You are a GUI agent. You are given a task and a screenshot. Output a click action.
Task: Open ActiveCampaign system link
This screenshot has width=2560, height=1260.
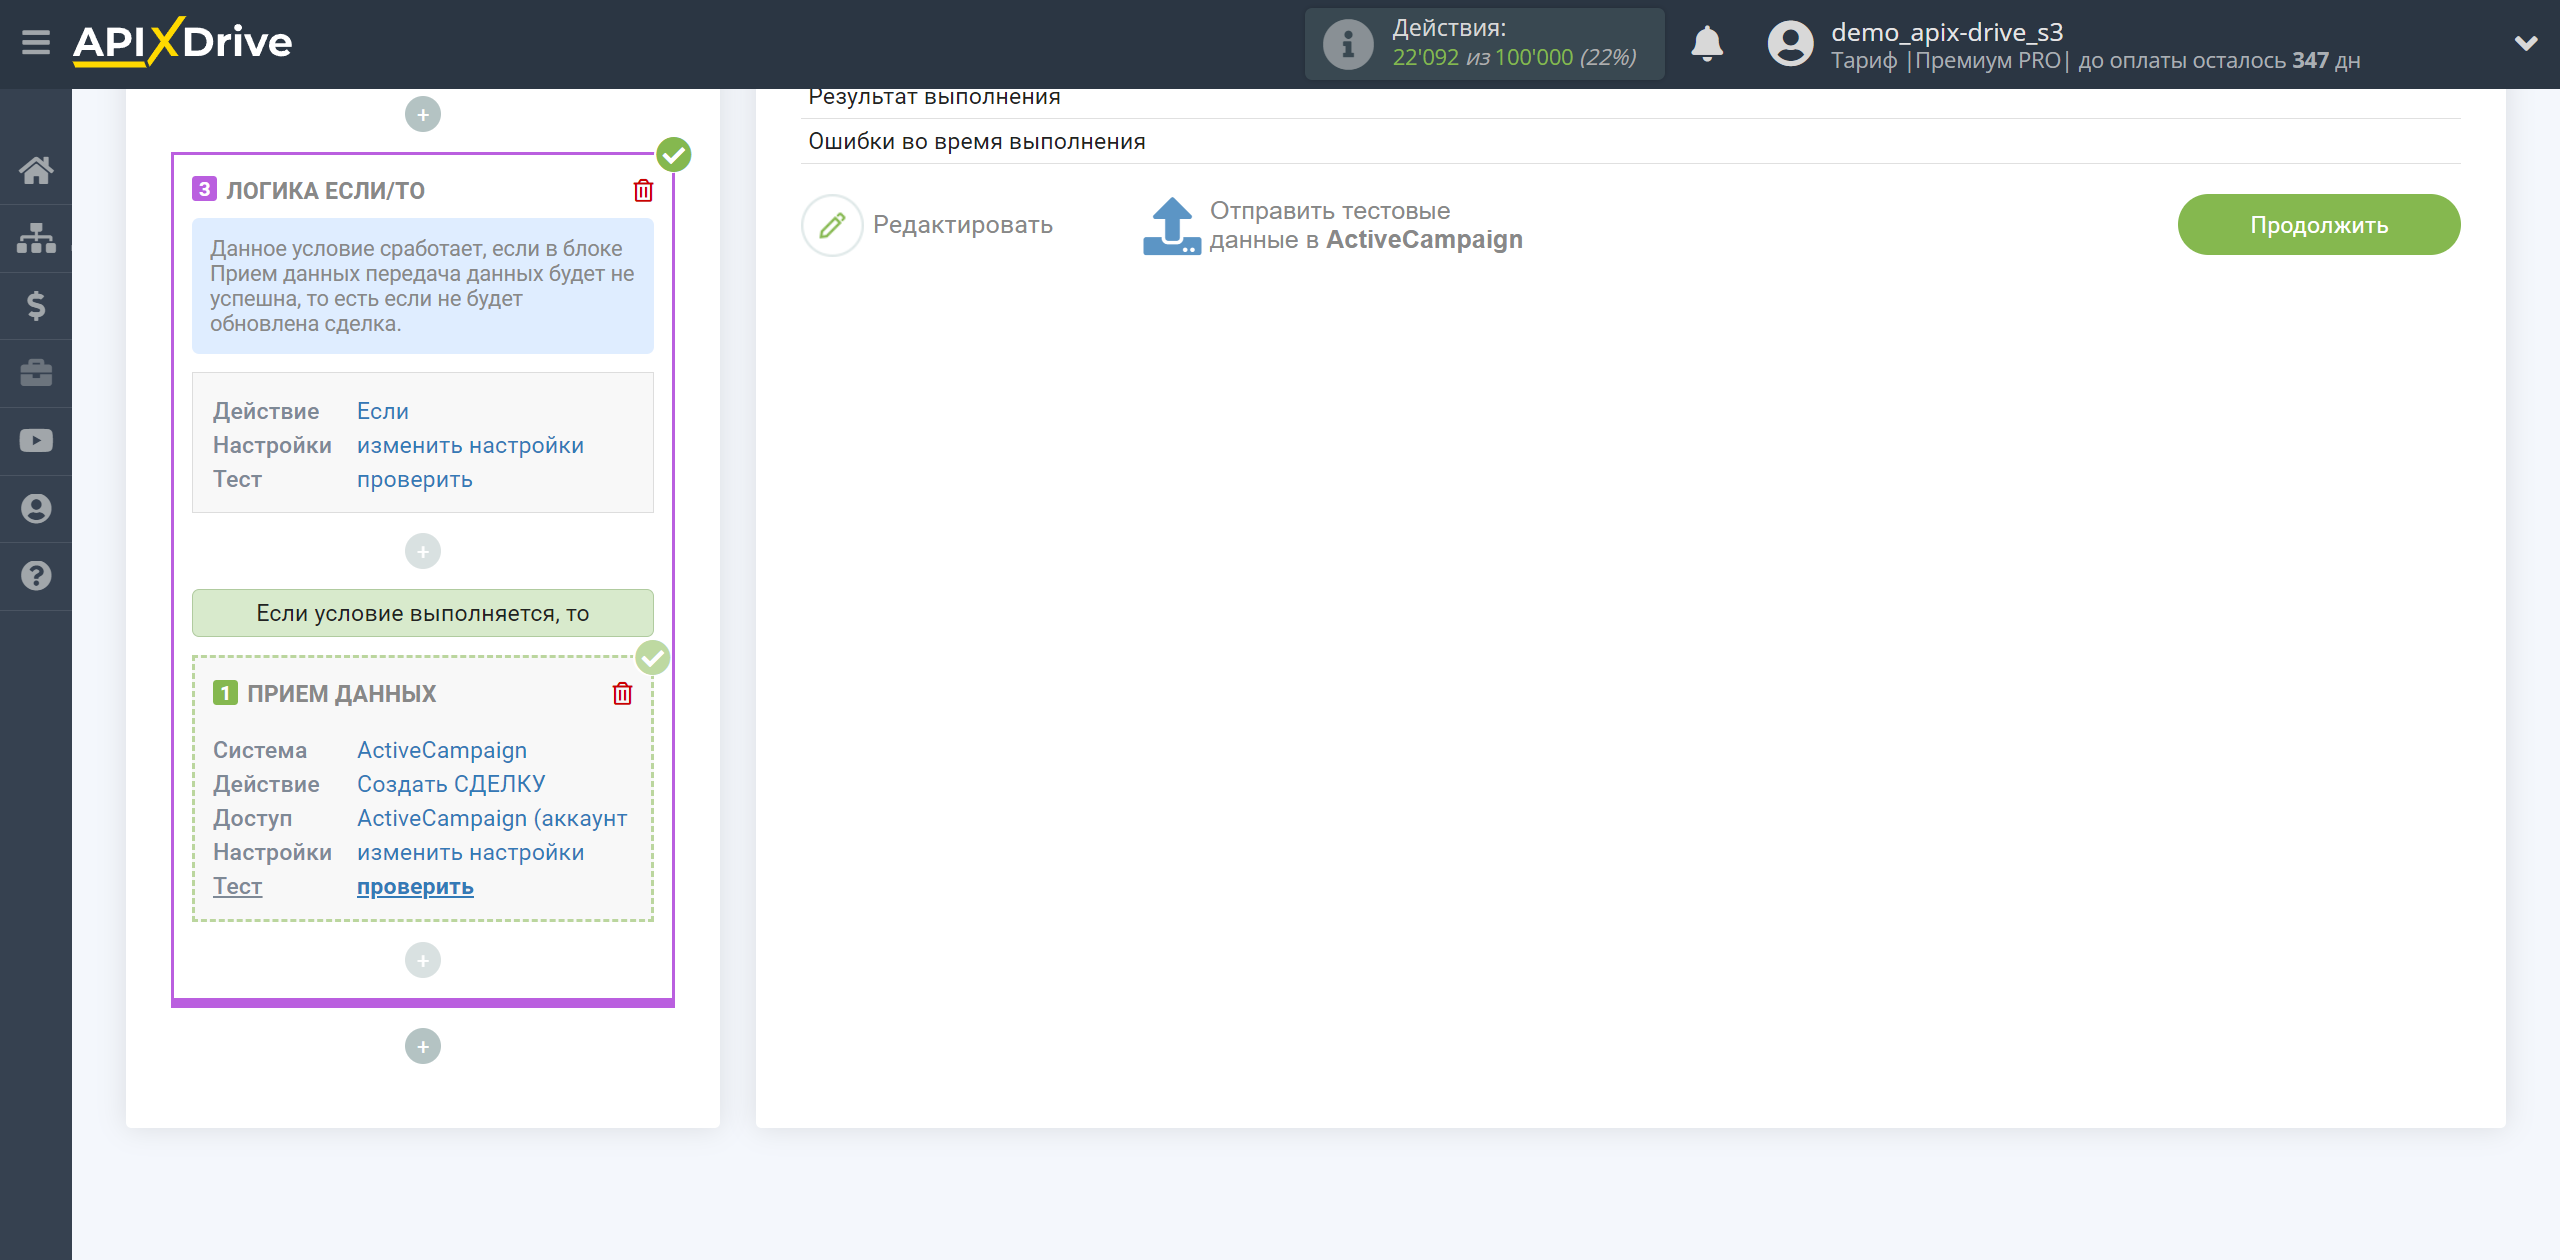pos(442,750)
